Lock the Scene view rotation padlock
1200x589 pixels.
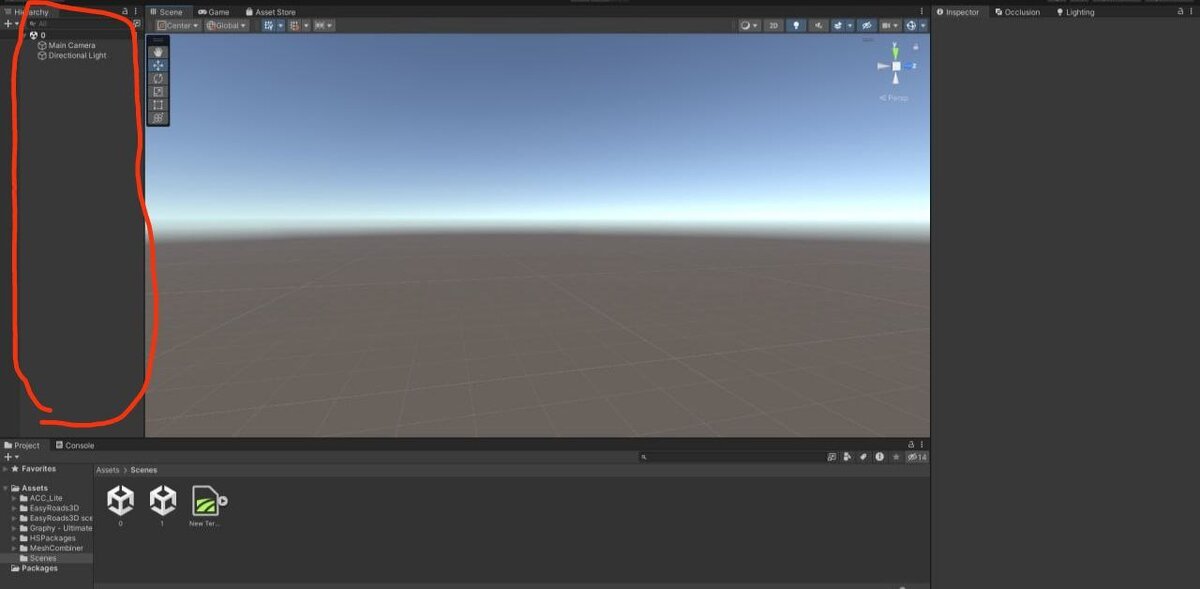(x=915, y=46)
